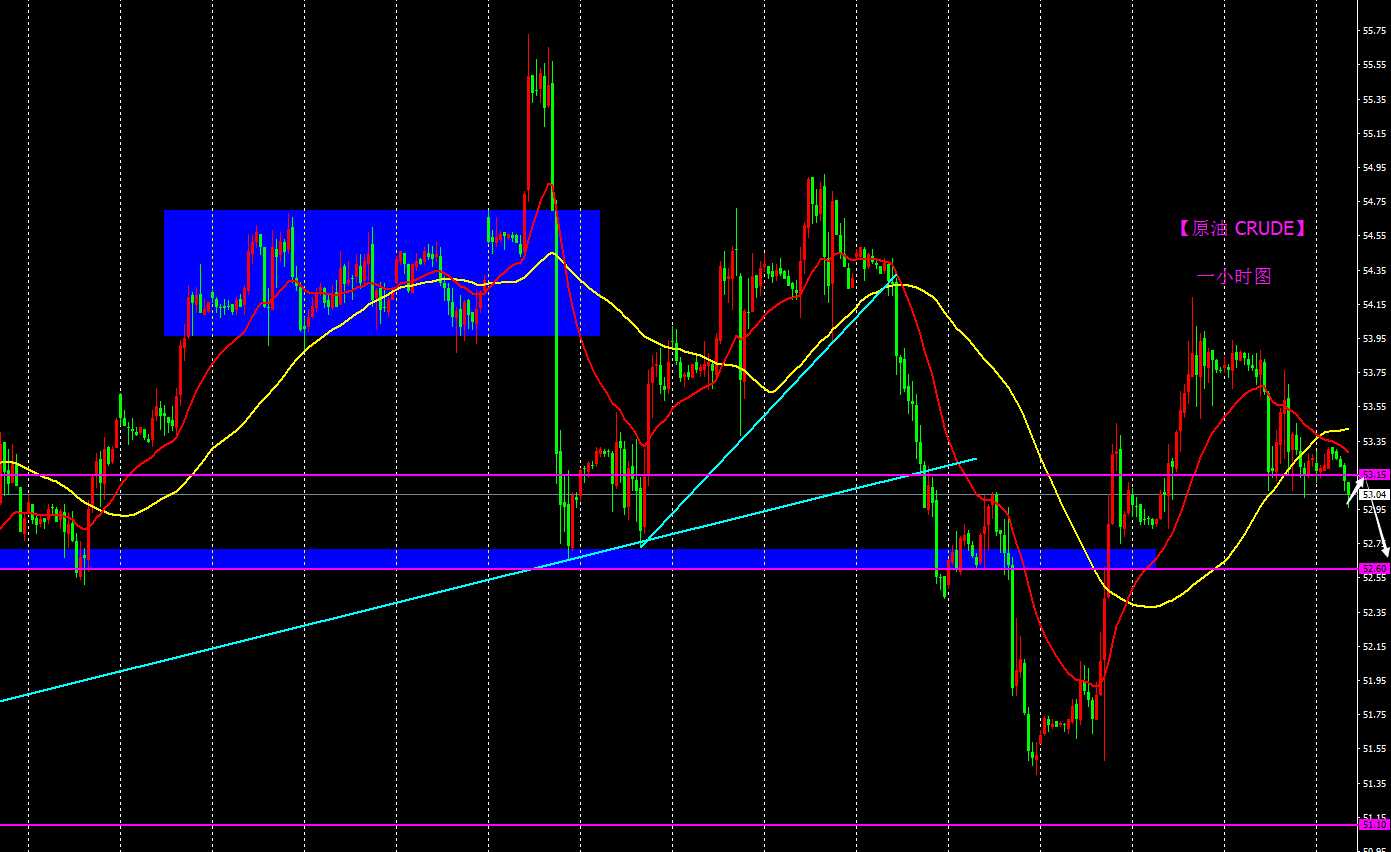
Task: Click the 51.55 price axis label
Action: point(1374,749)
